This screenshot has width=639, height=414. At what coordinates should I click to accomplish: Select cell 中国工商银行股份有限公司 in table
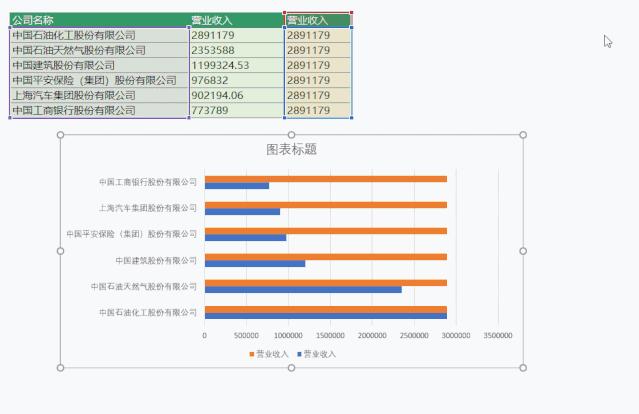(x=99, y=110)
